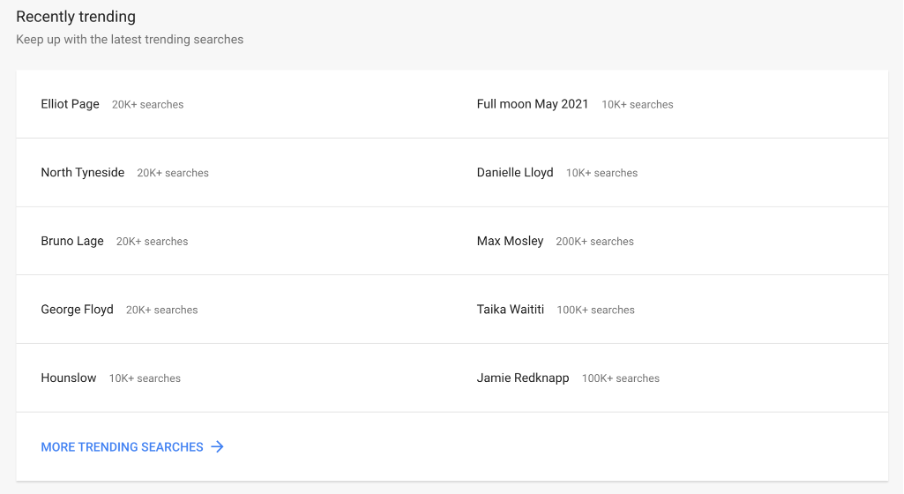Click '100K+ searches' next to Jamie Redknapp
Image resolution: width=904 pixels, height=494 pixels.
(x=620, y=379)
